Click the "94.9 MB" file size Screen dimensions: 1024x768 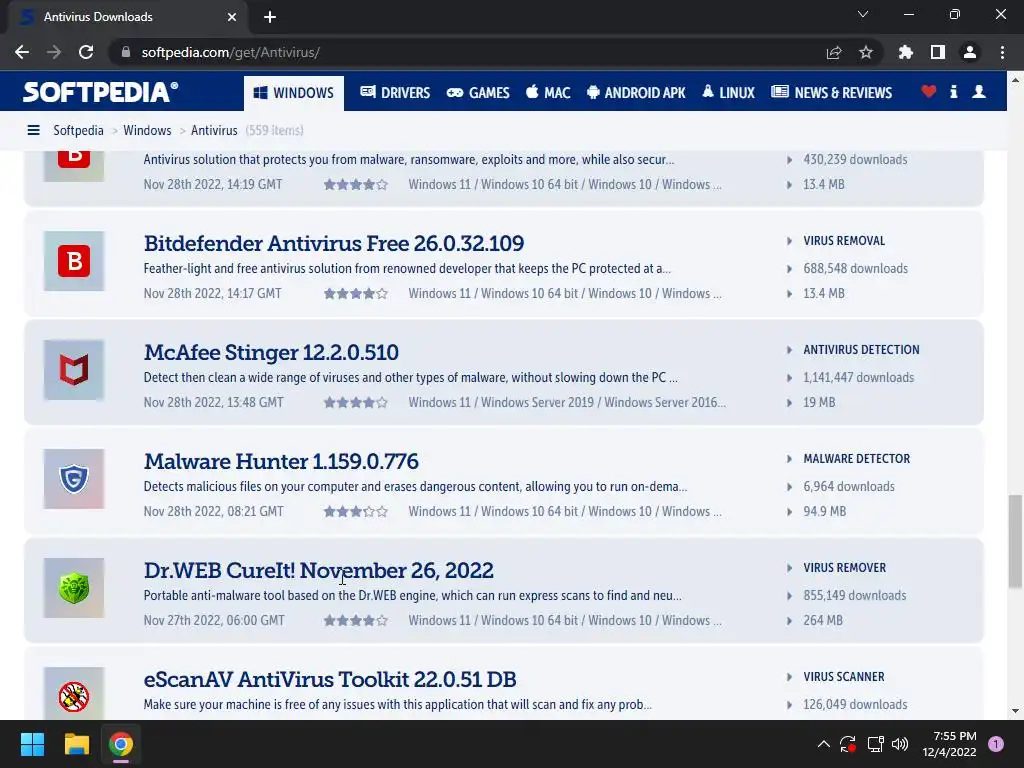coord(824,511)
